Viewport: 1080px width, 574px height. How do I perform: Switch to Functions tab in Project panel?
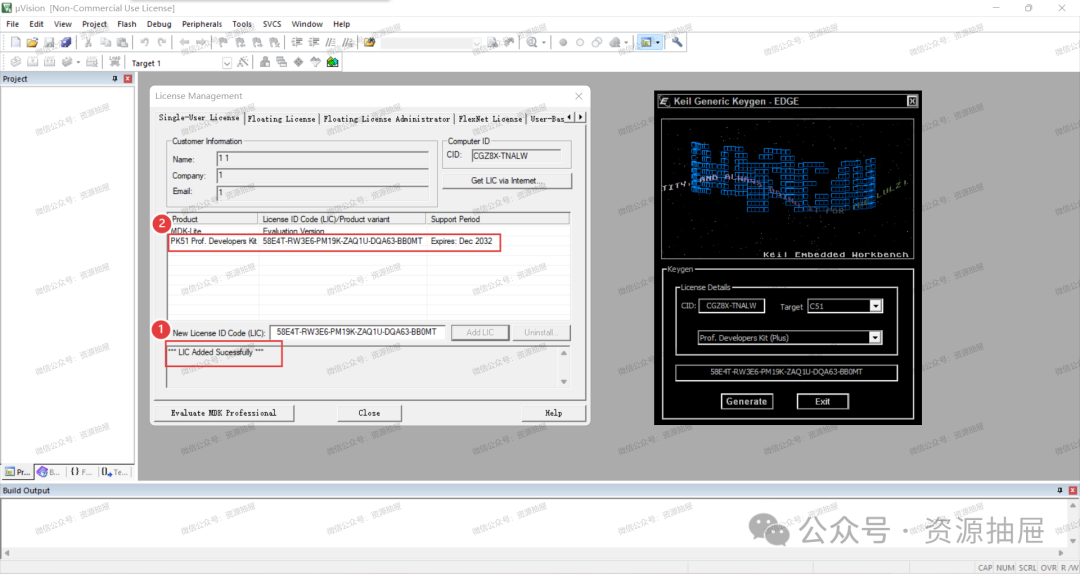tap(81, 472)
